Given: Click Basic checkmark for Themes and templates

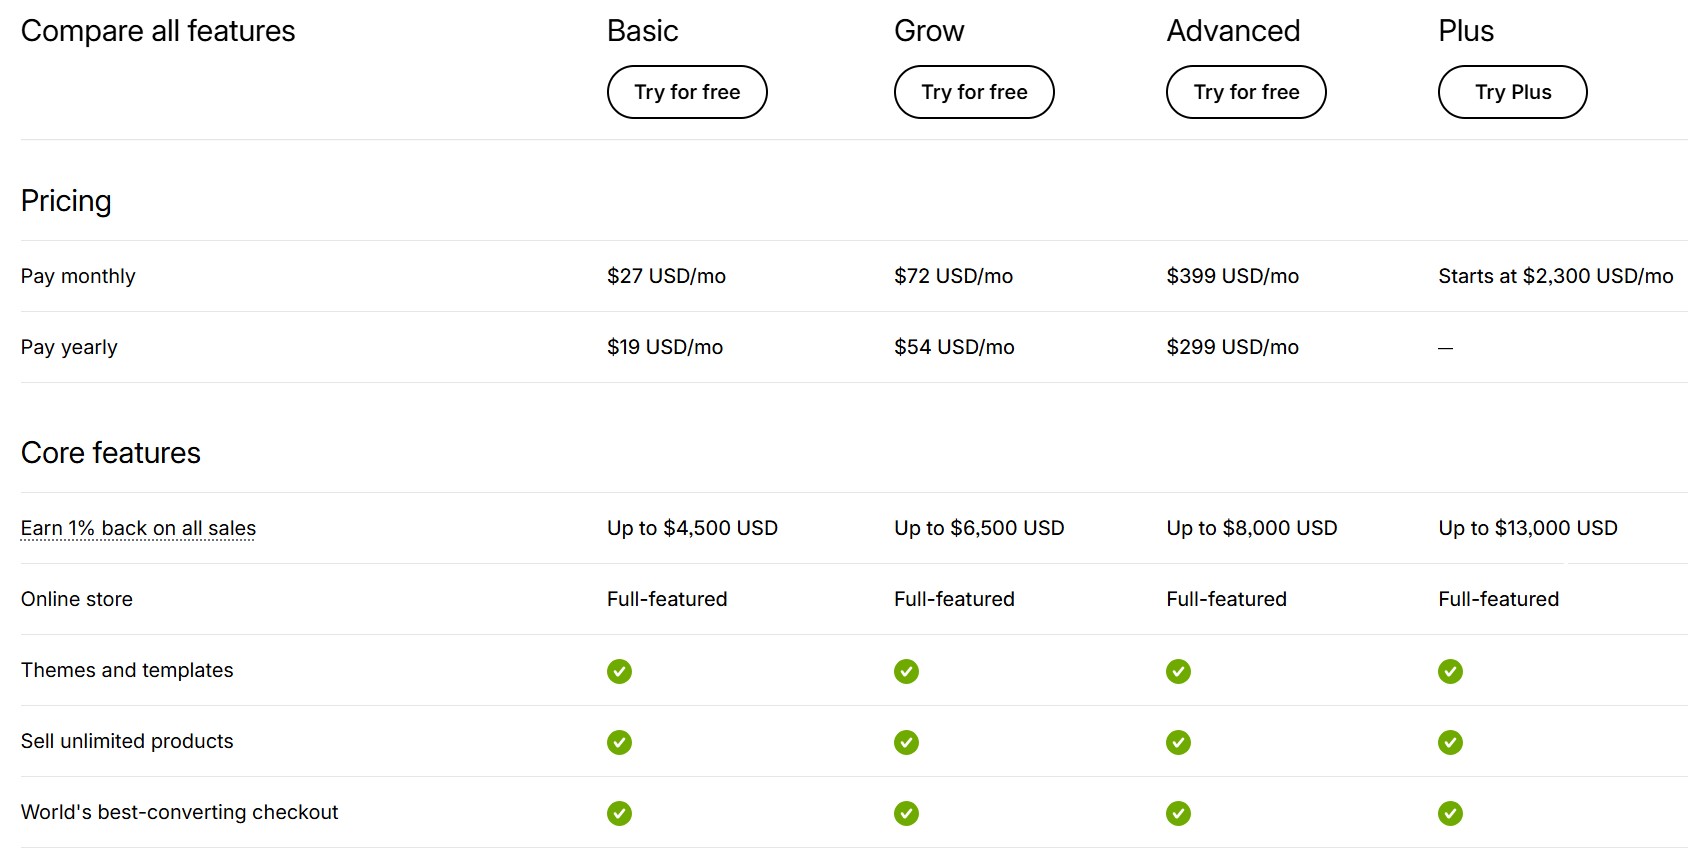Looking at the screenshot, I should [619, 671].
